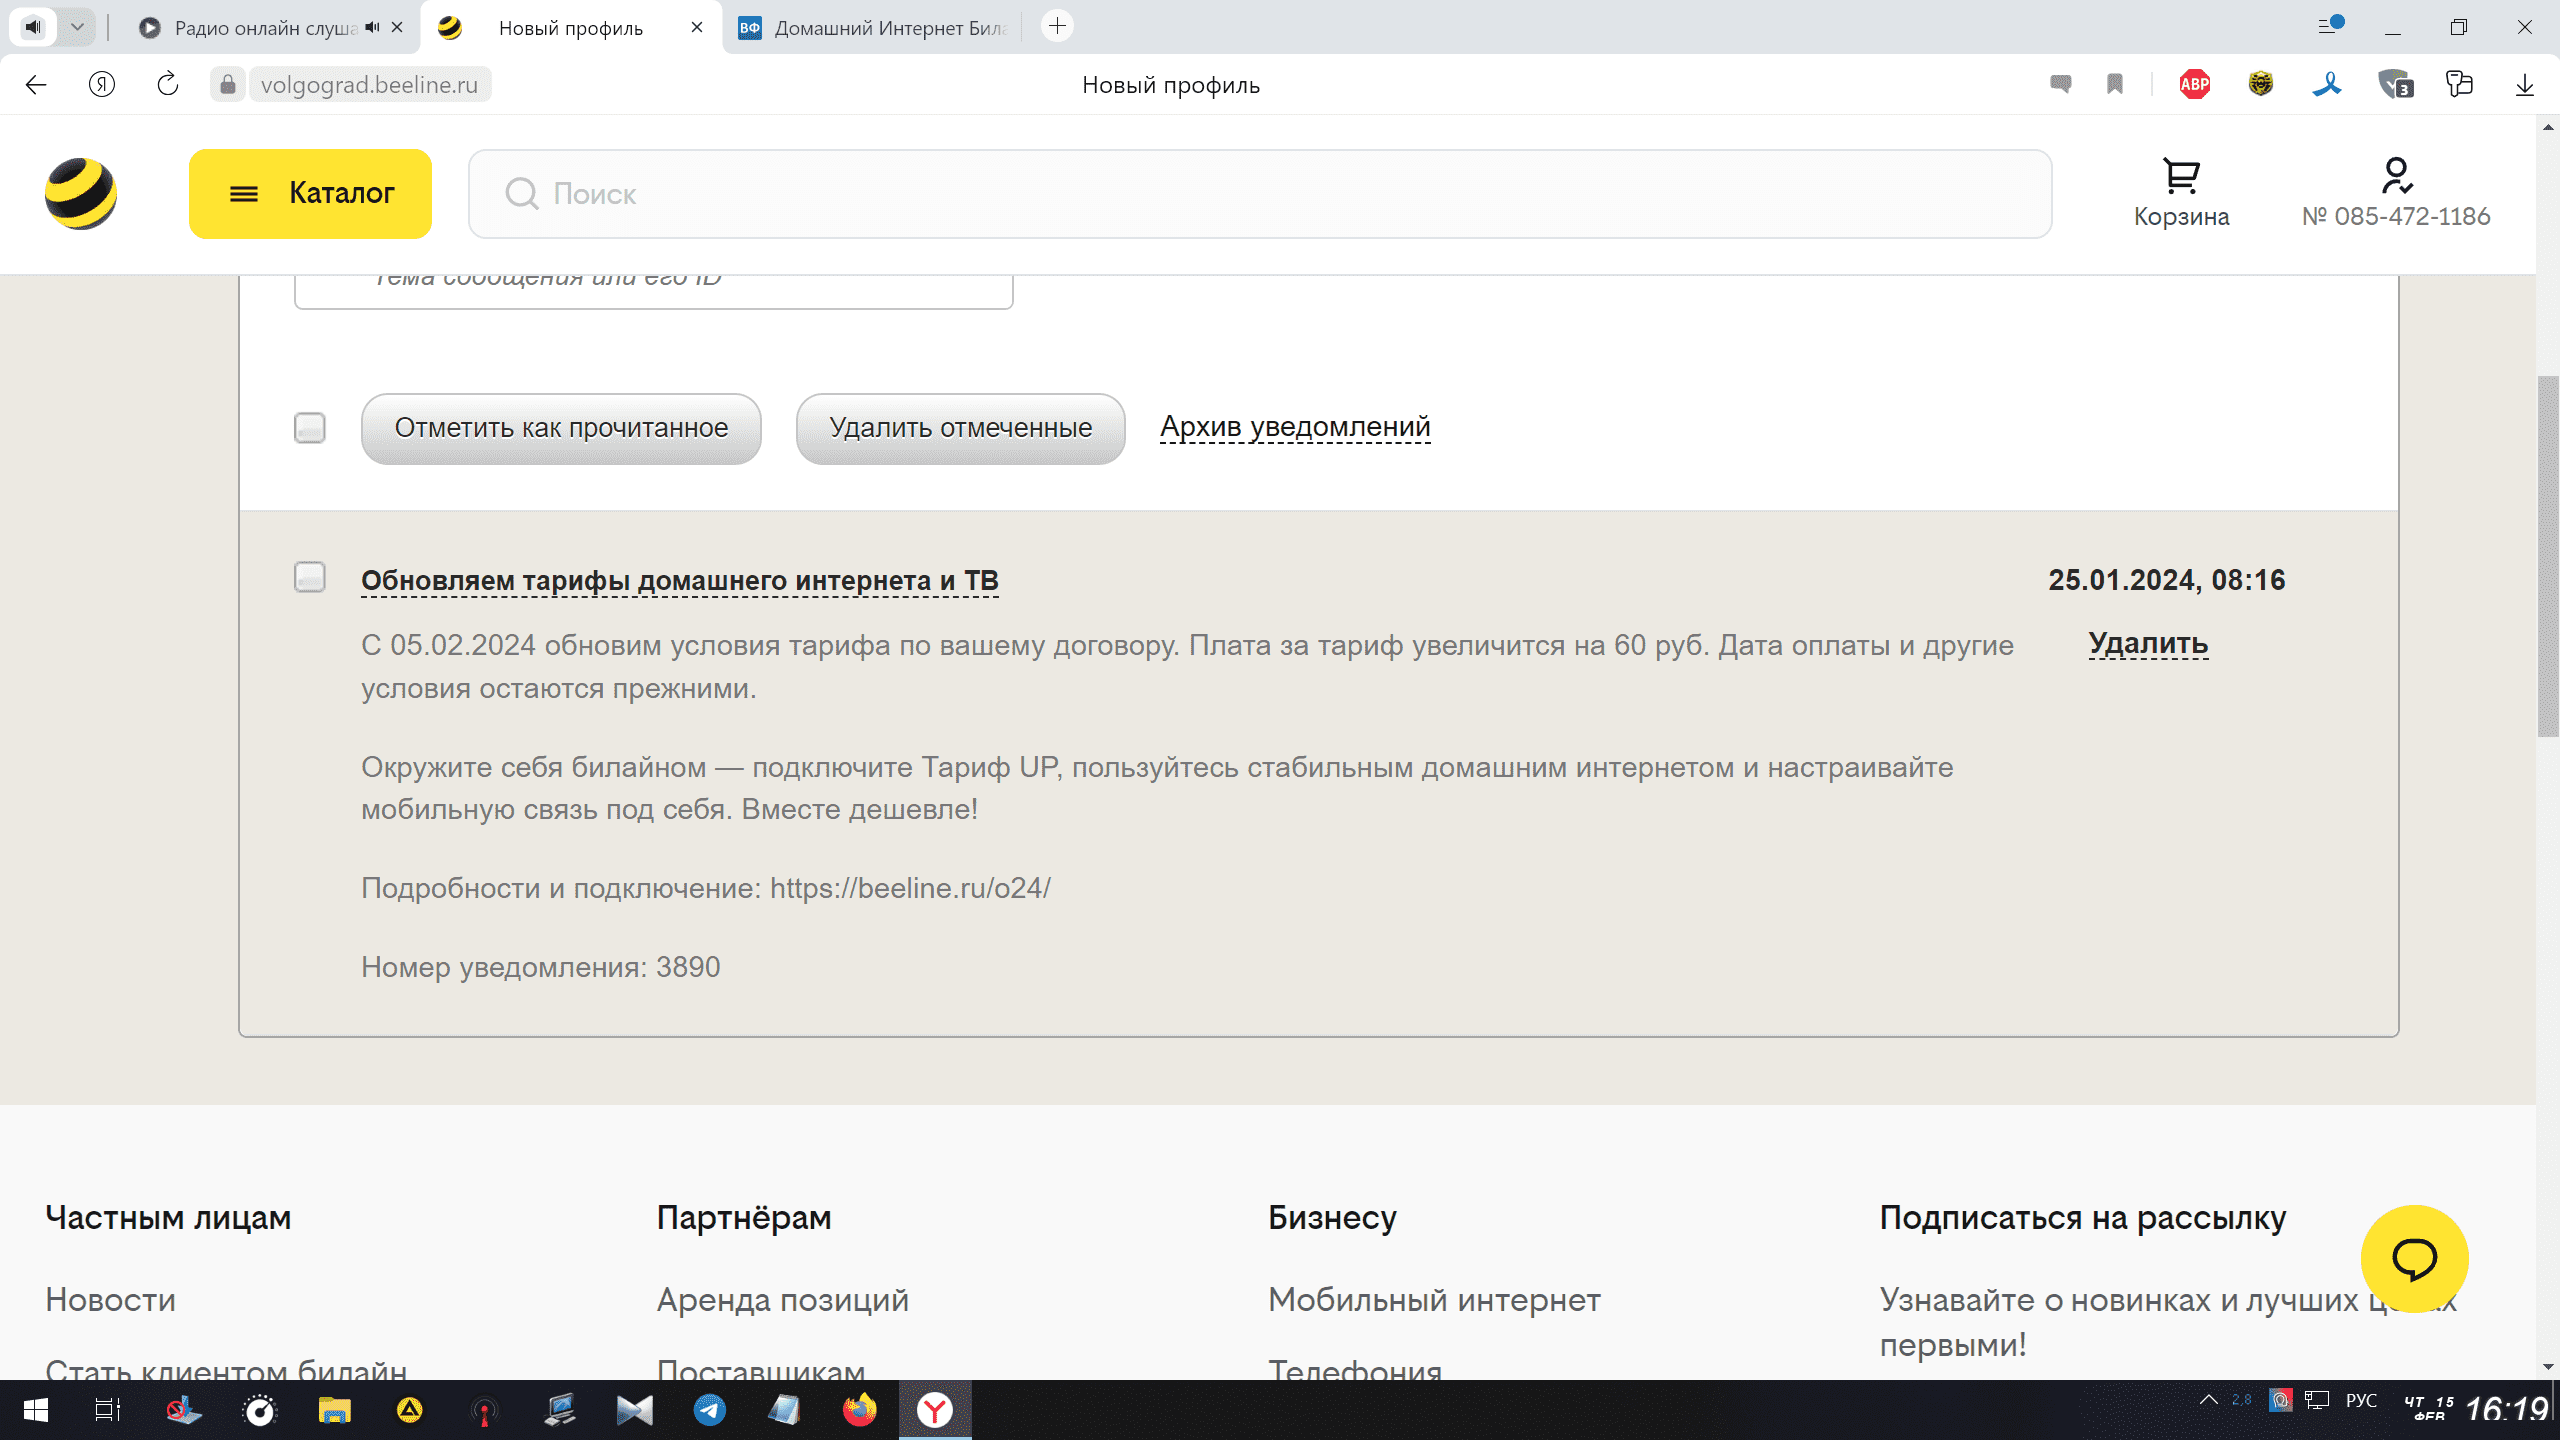Reload the page with refresh icon
This screenshot has width=2560, height=1440.
tap(167, 85)
